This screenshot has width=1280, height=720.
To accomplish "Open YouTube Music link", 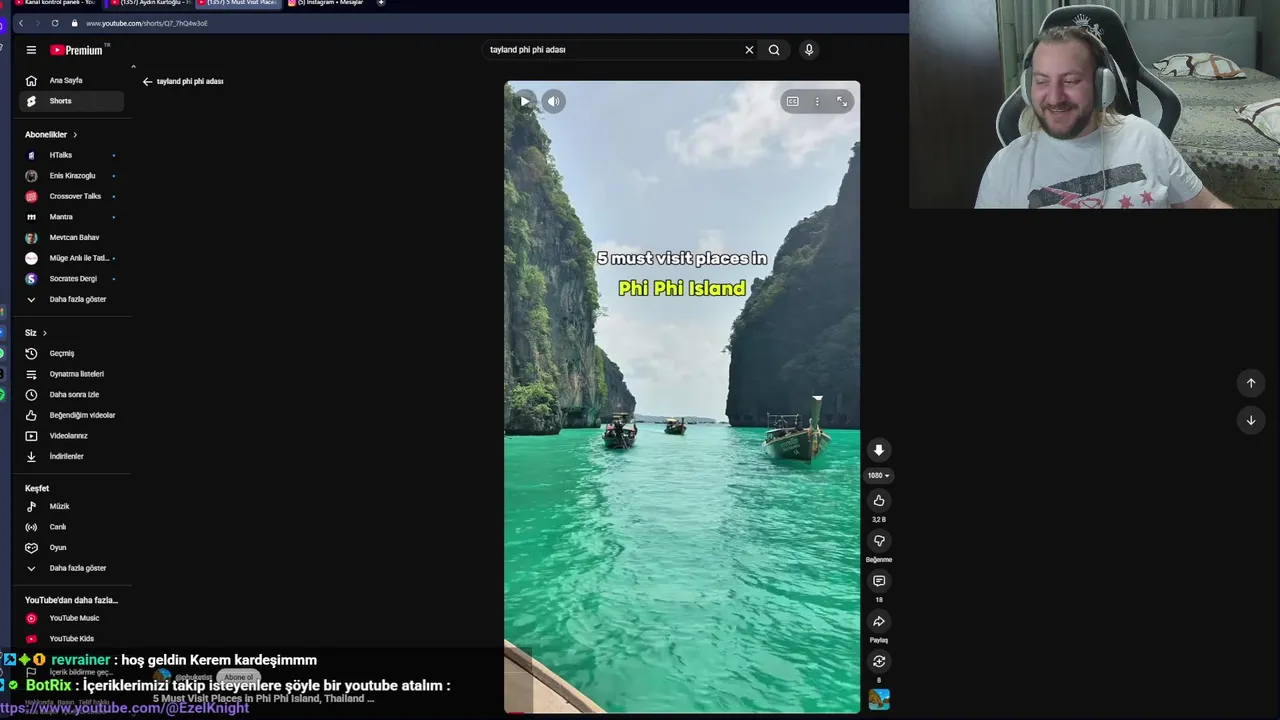I will [72, 618].
